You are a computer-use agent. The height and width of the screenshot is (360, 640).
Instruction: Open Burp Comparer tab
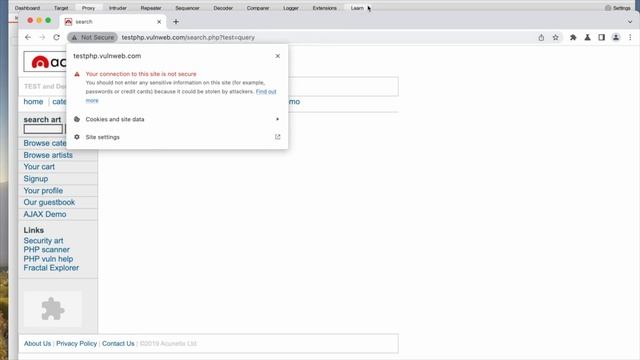[258, 8]
